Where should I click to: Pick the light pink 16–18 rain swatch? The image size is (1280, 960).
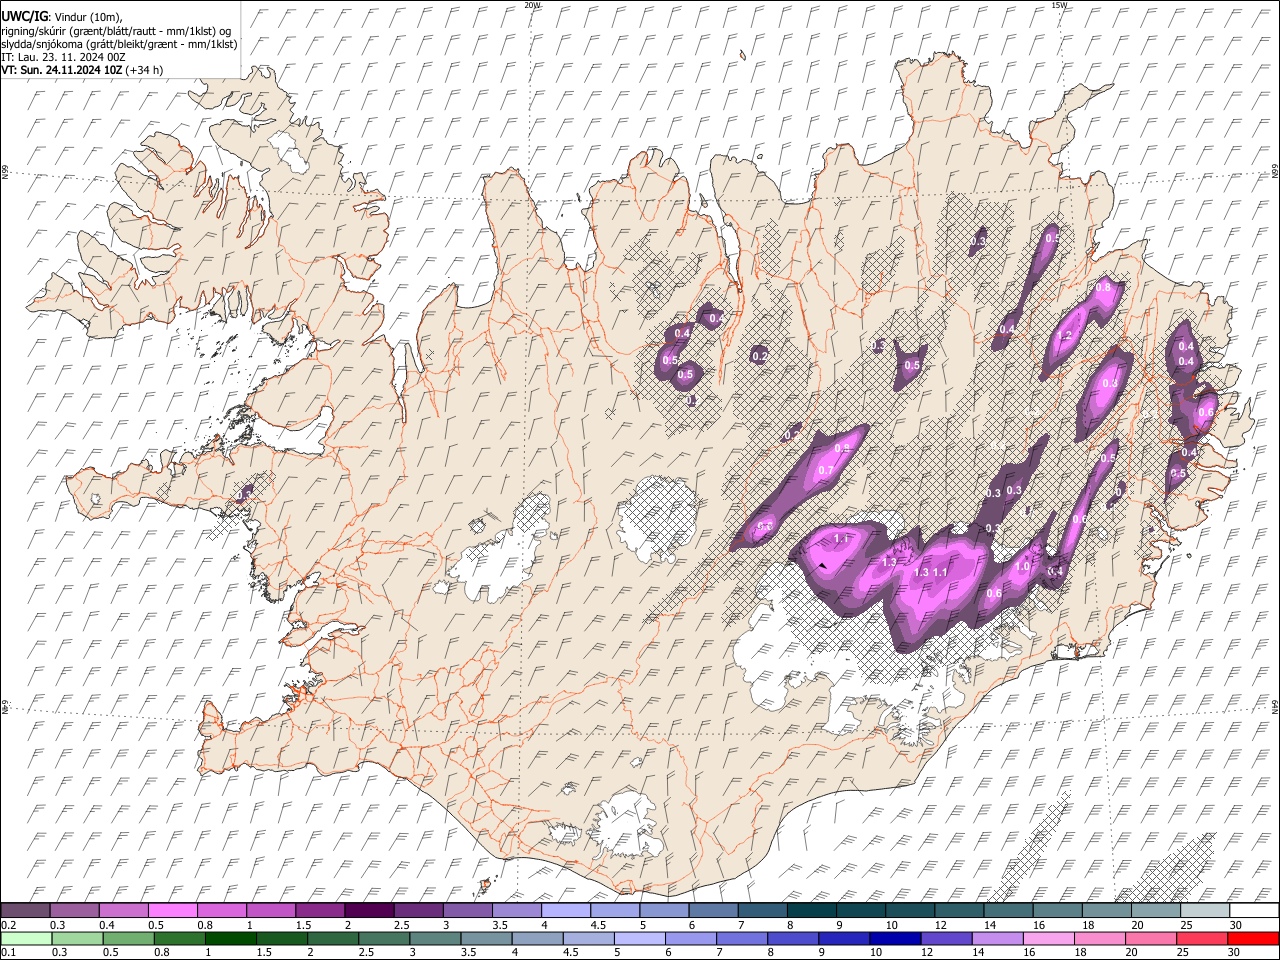point(1050,938)
